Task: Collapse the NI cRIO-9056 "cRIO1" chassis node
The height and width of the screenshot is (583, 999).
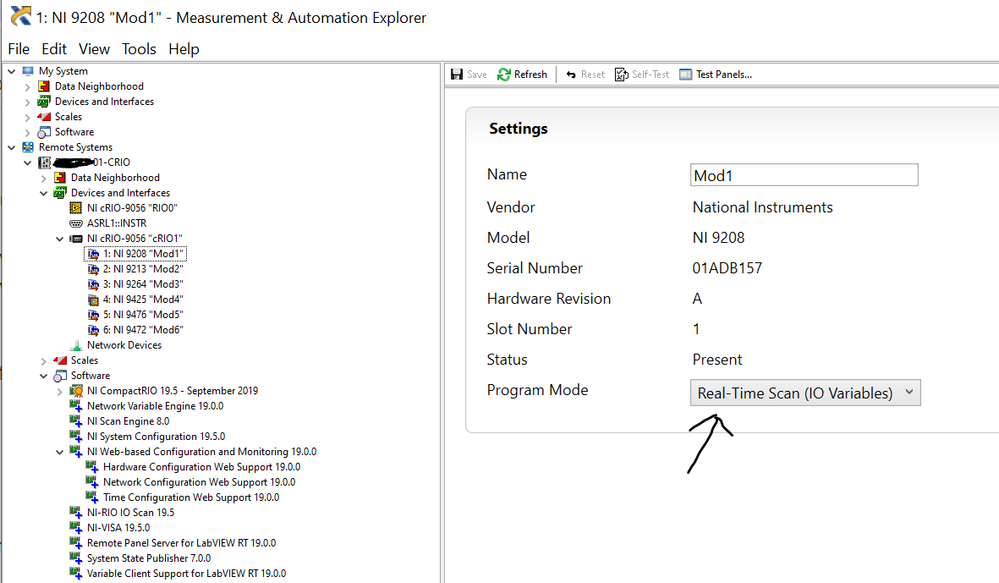Action: 59,239
